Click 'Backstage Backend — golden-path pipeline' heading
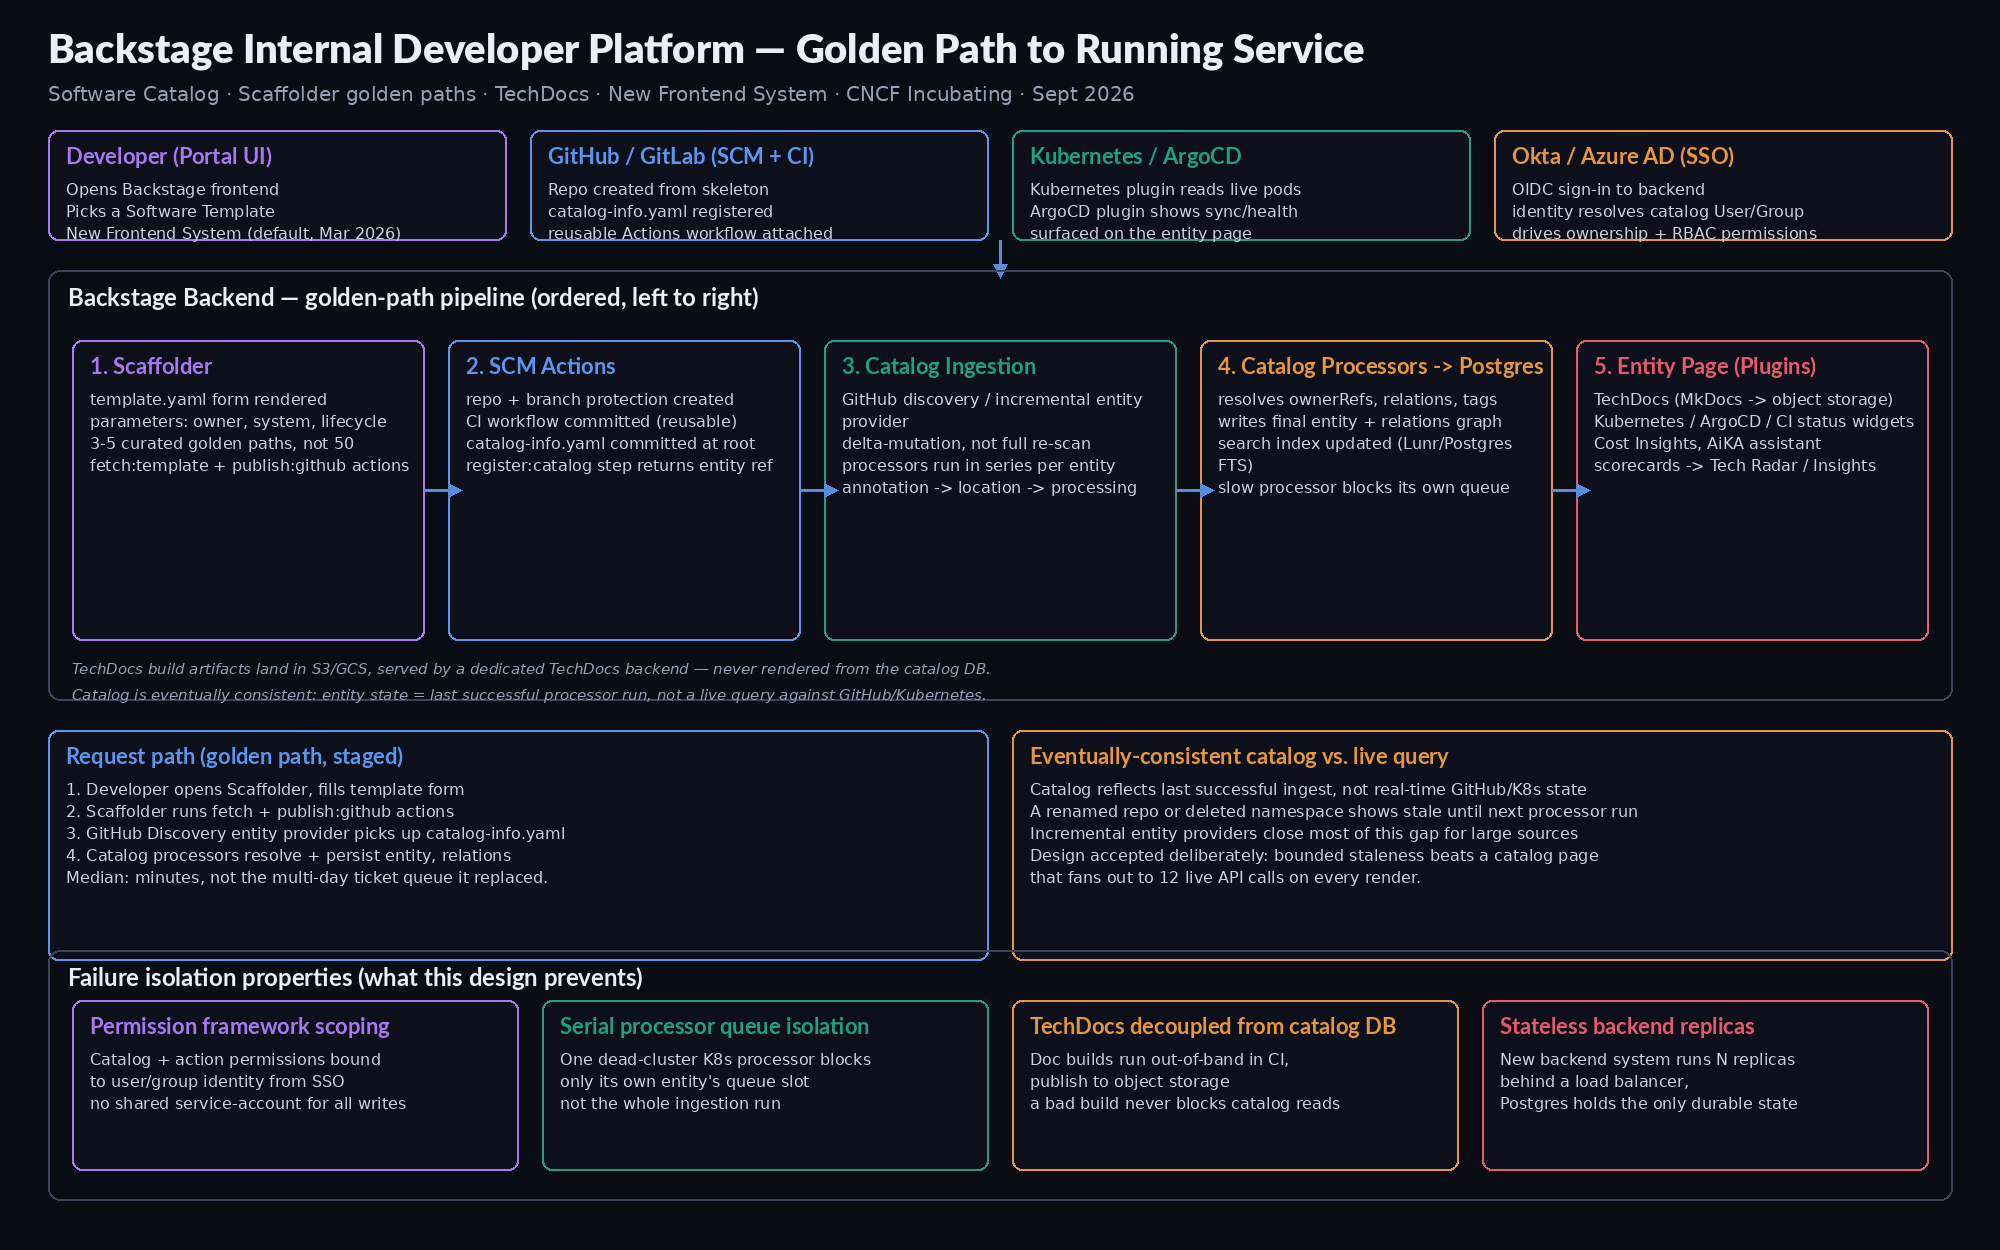 [x=413, y=297]
